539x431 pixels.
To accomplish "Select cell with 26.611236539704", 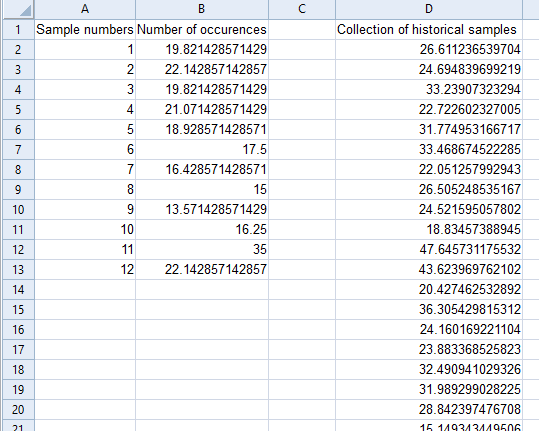I will tap(429, 49).
